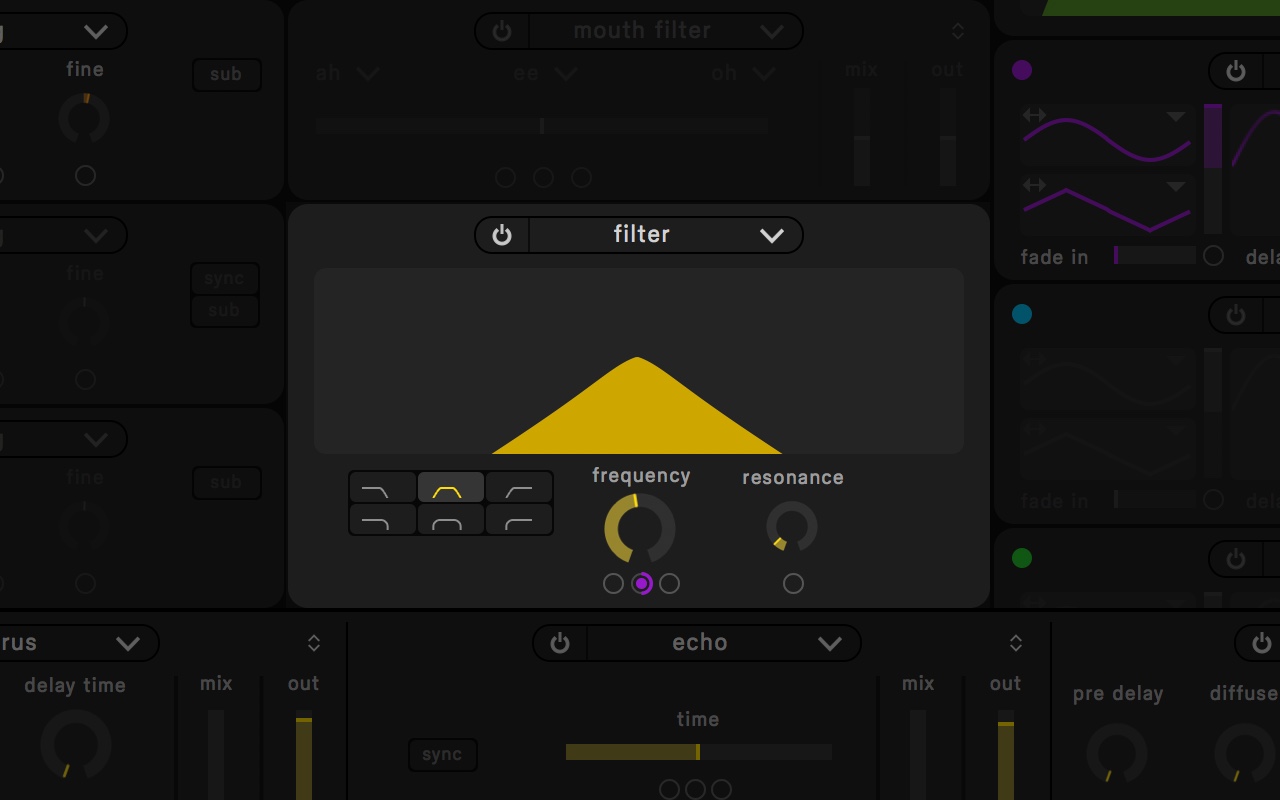Toggle the blue LFO power button
The image size is (1280, 800).
[1236, 315]
